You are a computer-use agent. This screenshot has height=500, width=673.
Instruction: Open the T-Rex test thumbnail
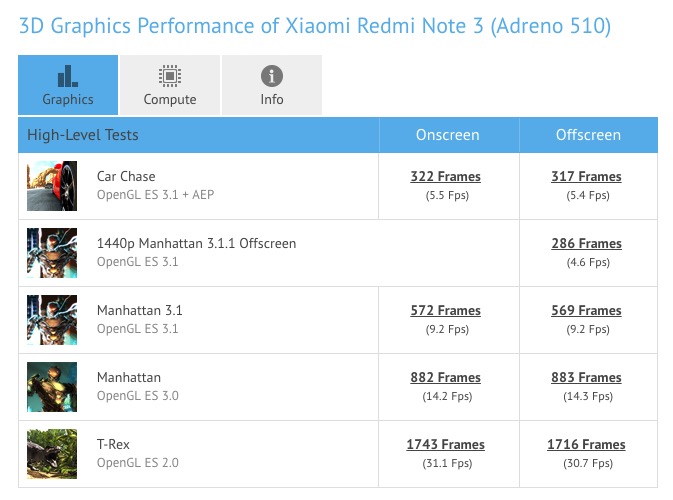click(x=52, y=454)
